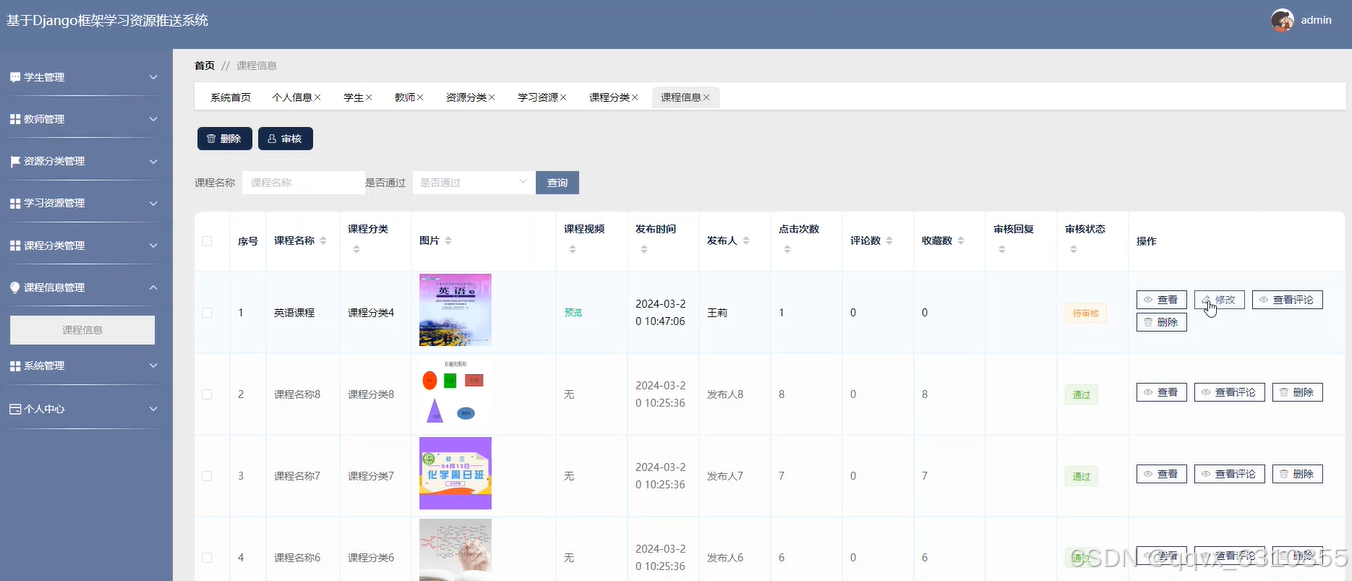This screenshot has height=581, width=1352.
Task: Check the row for 课程名称8
Action: point(207,394)
